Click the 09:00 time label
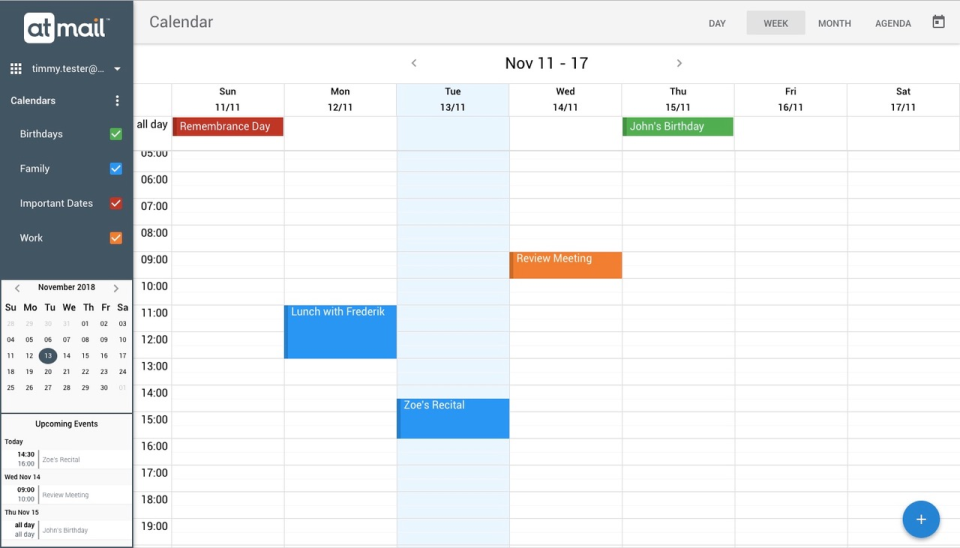The height and width of the screenshot is (548, 960). click(x=154, y=260)
